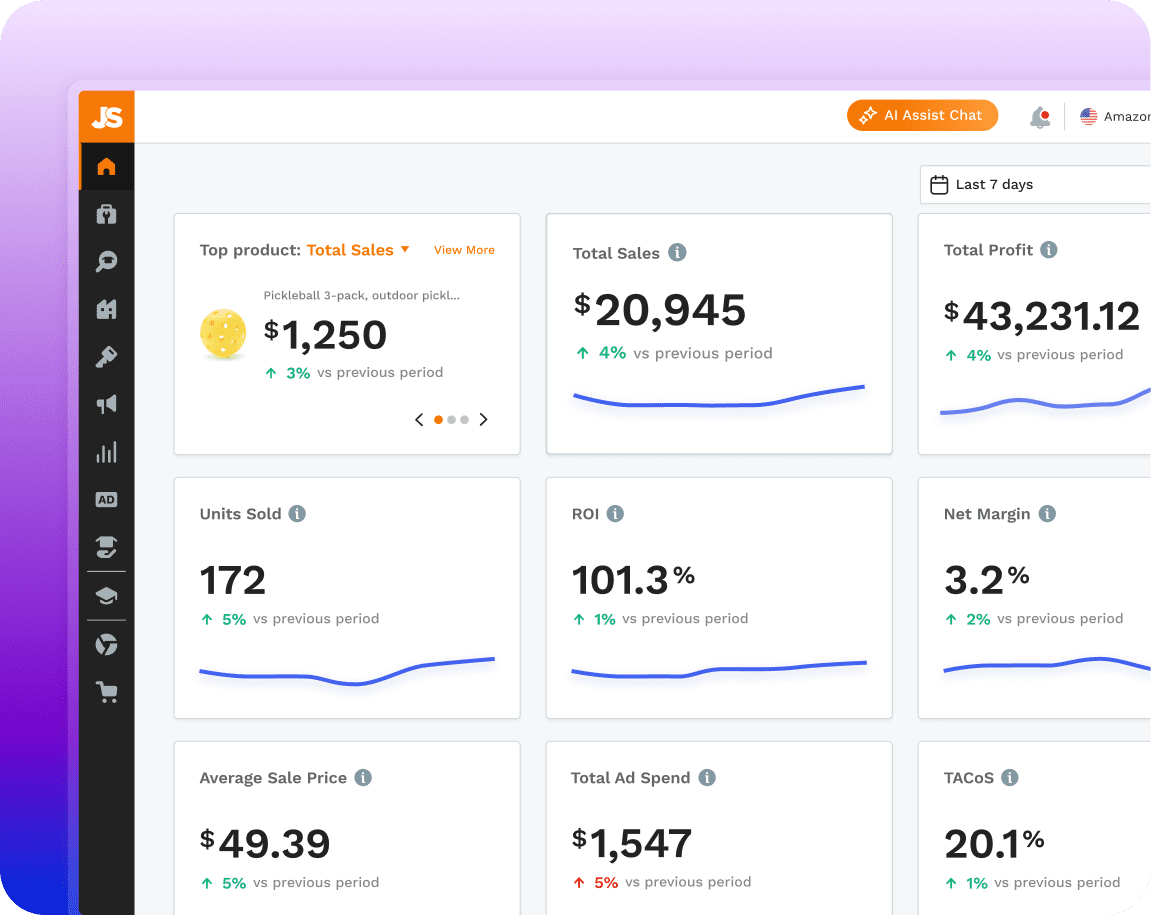Click the product name "Pickleball 3-pack, outdoor pickl..."
1151x915 pixels.
point(362,295)
